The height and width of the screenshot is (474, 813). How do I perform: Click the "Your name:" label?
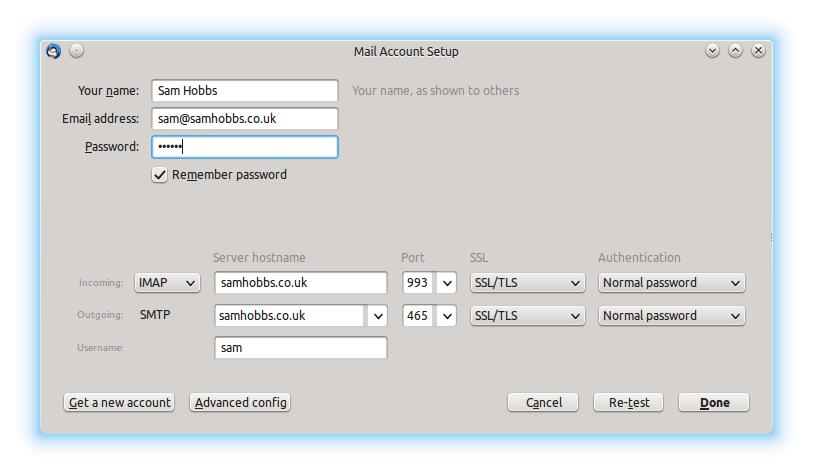click(x=108, y=91)
